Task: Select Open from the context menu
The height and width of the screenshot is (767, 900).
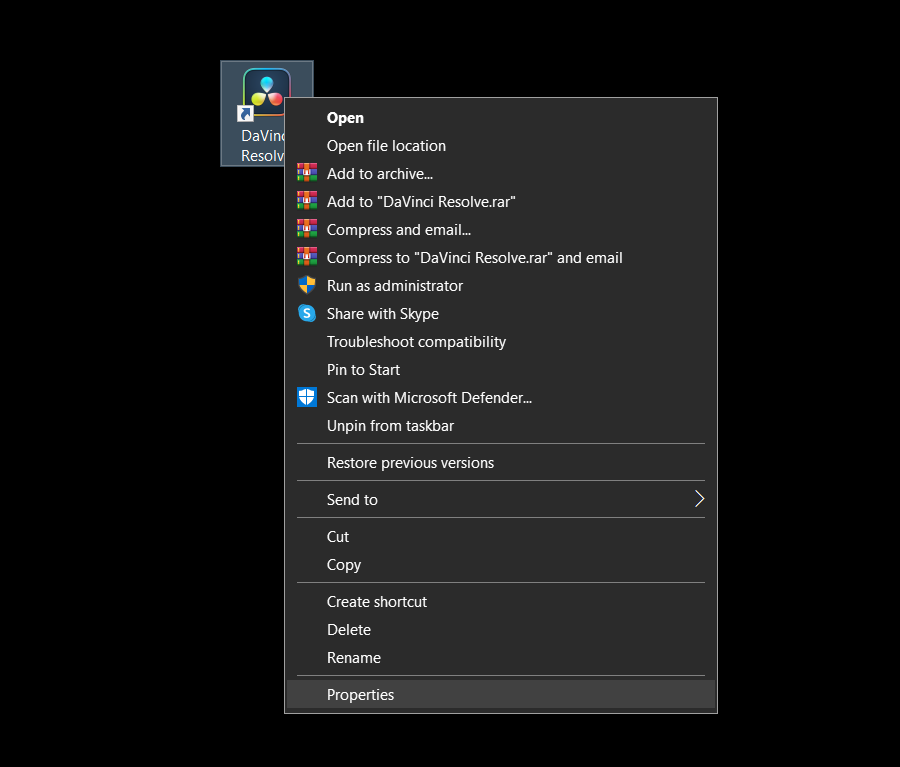Action: 345,118
